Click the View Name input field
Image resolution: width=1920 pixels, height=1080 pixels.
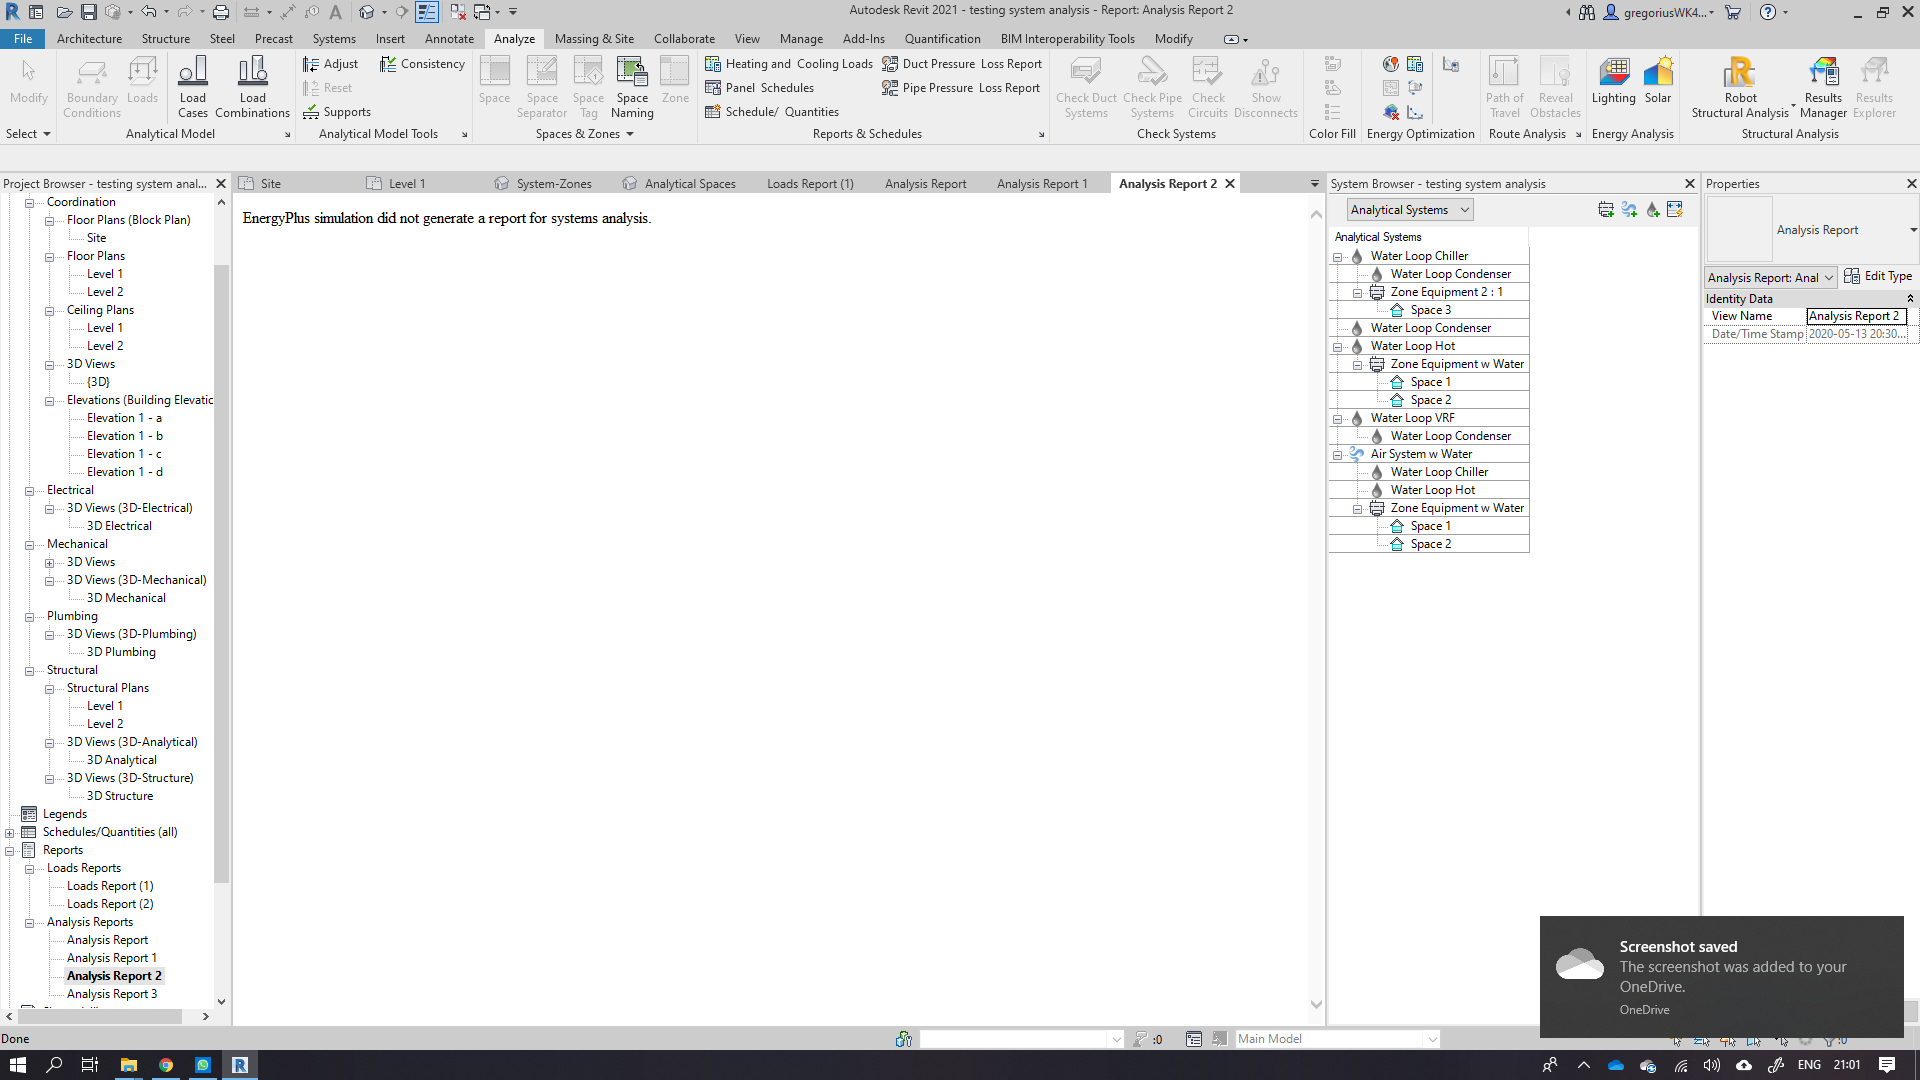(x=1856, y=316)
